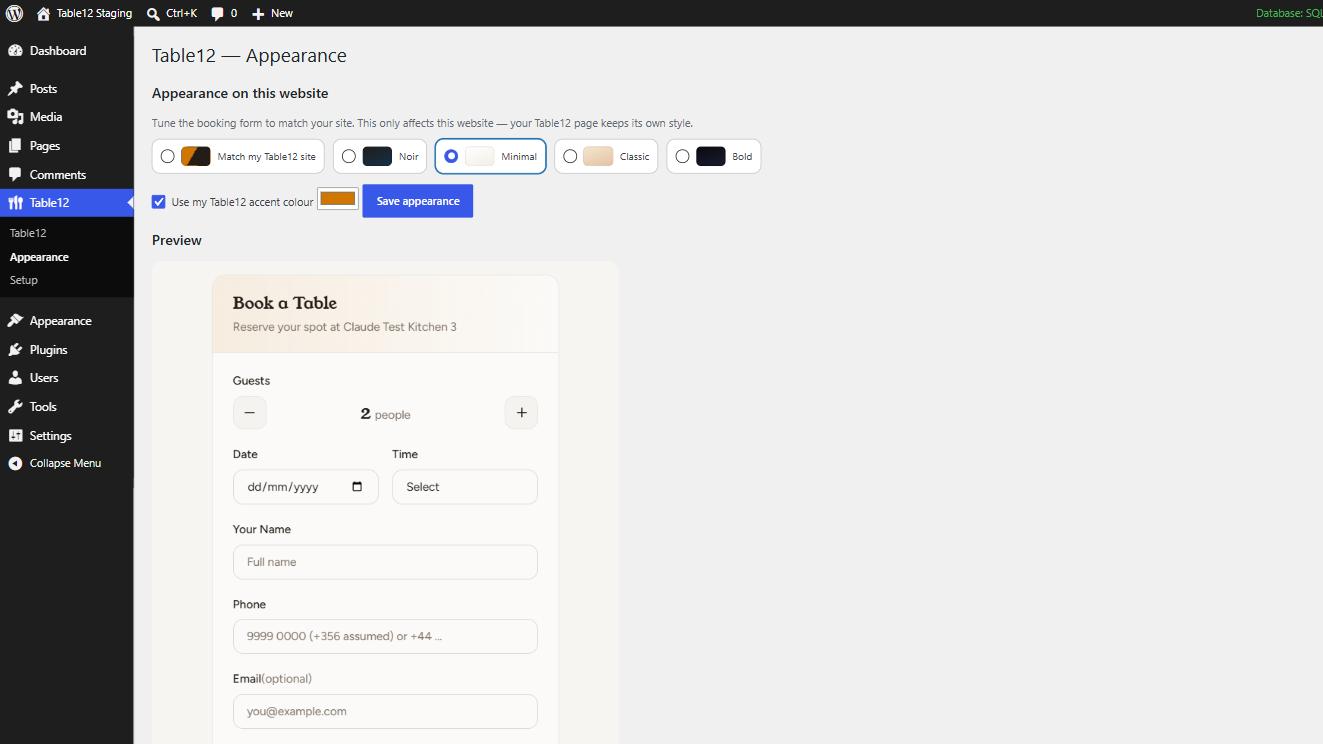Viewport: 1323px width, 744px height.
Task: Open the orange accent colour picker
Action: 338,199
